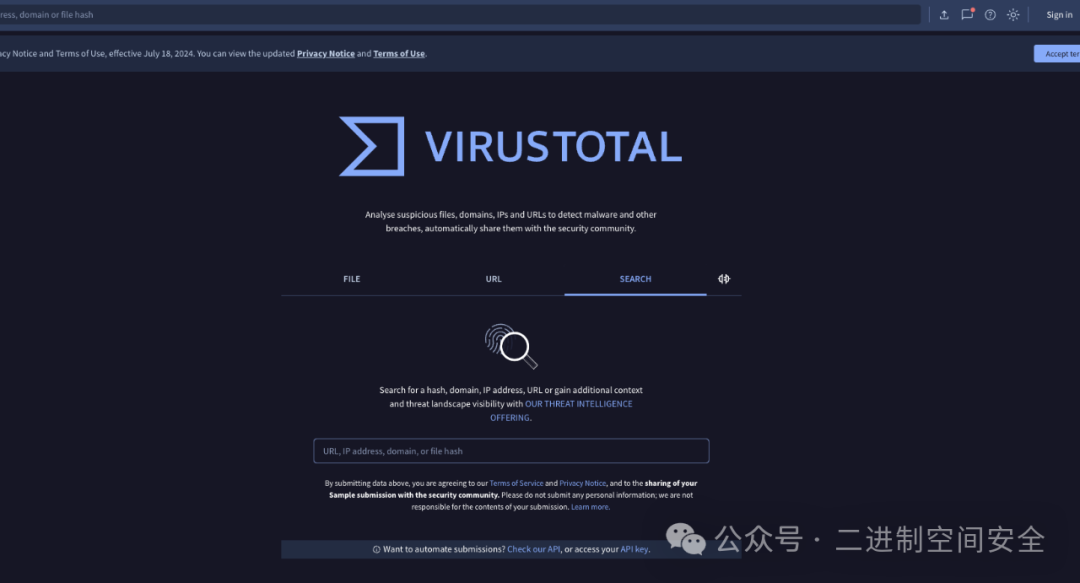Click the icon right of SEARCH tab

click(724, 279)
